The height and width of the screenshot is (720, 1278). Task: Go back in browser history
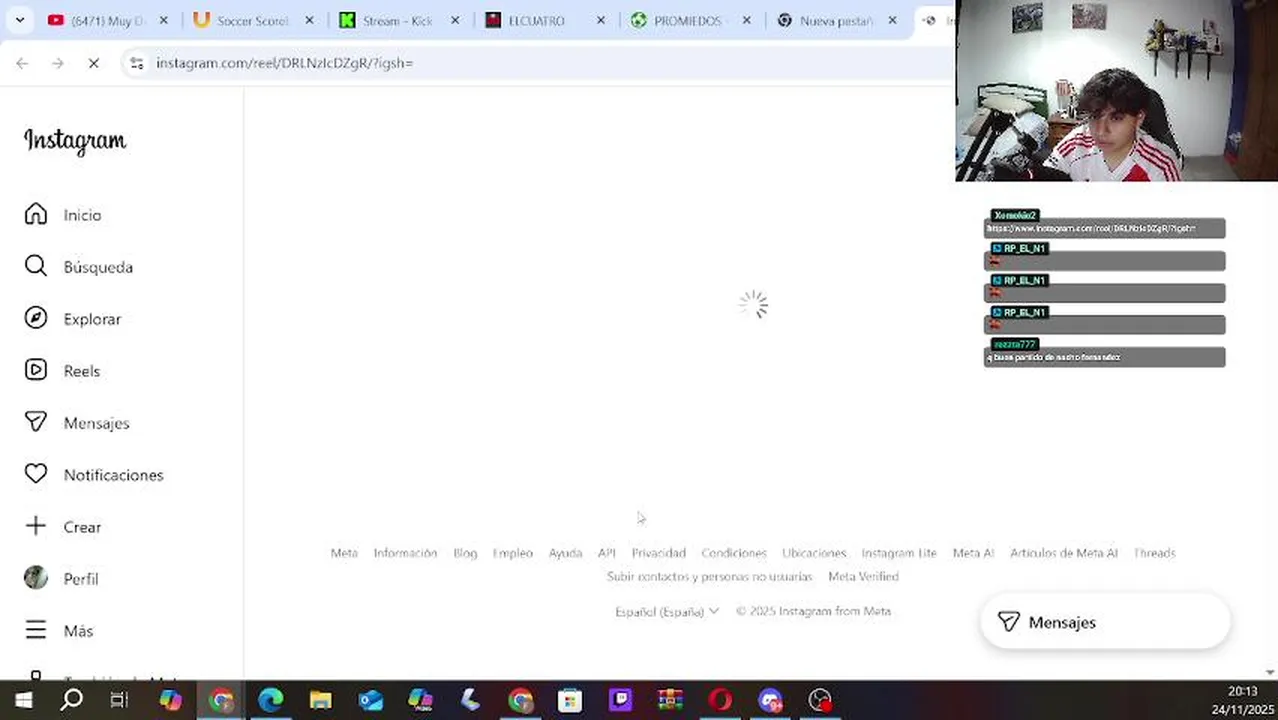point(22,63)
